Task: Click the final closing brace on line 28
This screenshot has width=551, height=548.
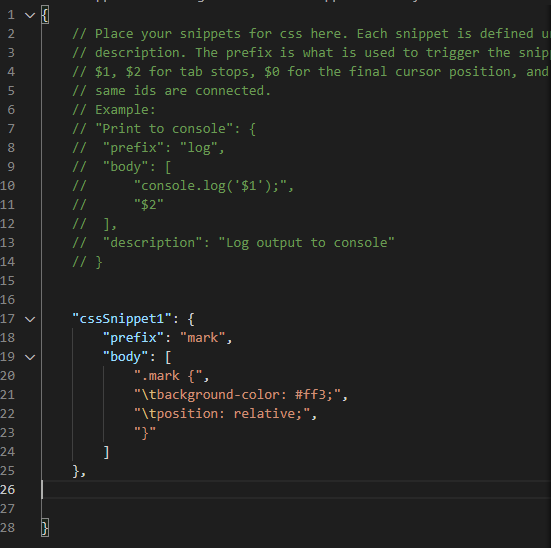Action: (45, 528)
